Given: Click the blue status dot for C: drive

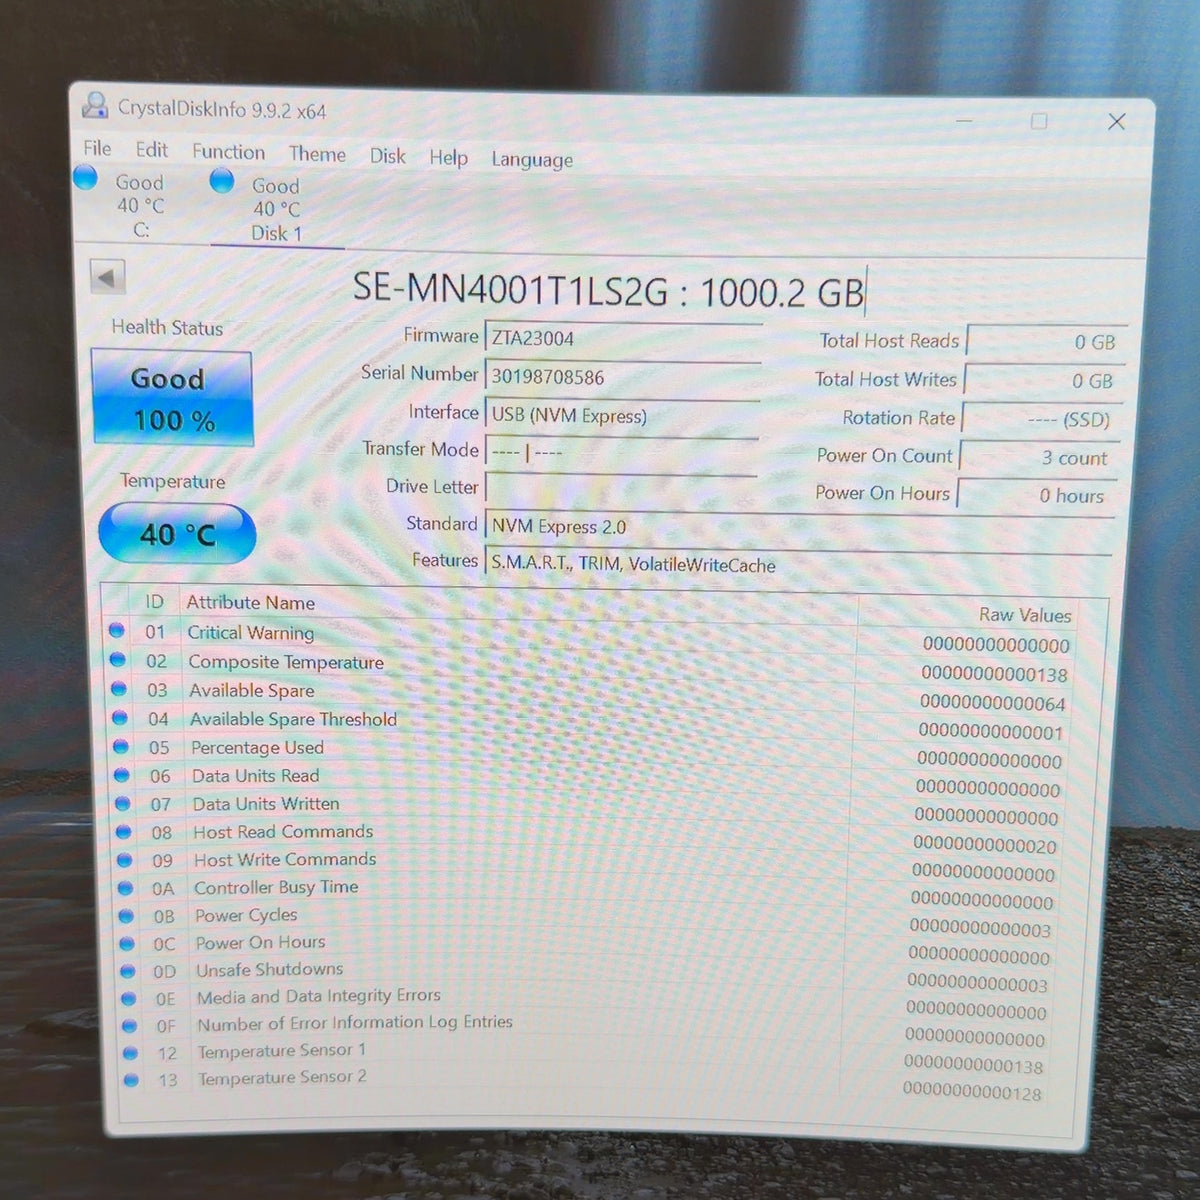Looking at the screenshot, I should click(x=86, y=179).
